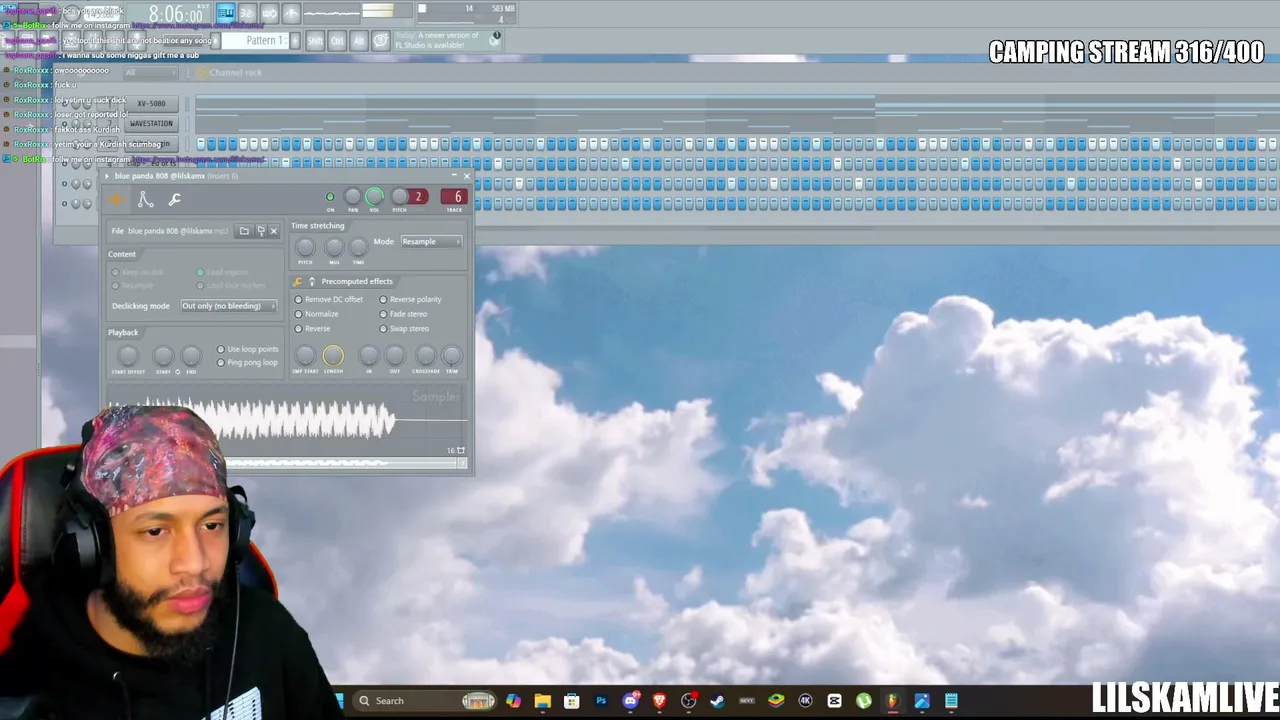Click the precomputed effects wrench icon

pos(298,282)
